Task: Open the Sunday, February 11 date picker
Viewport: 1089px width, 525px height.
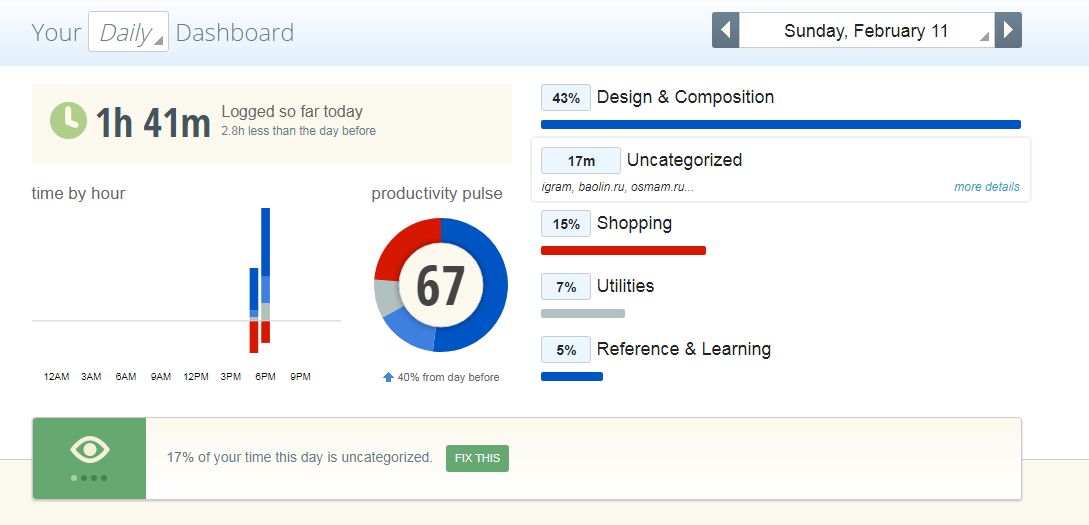Action: click(866, 31)
